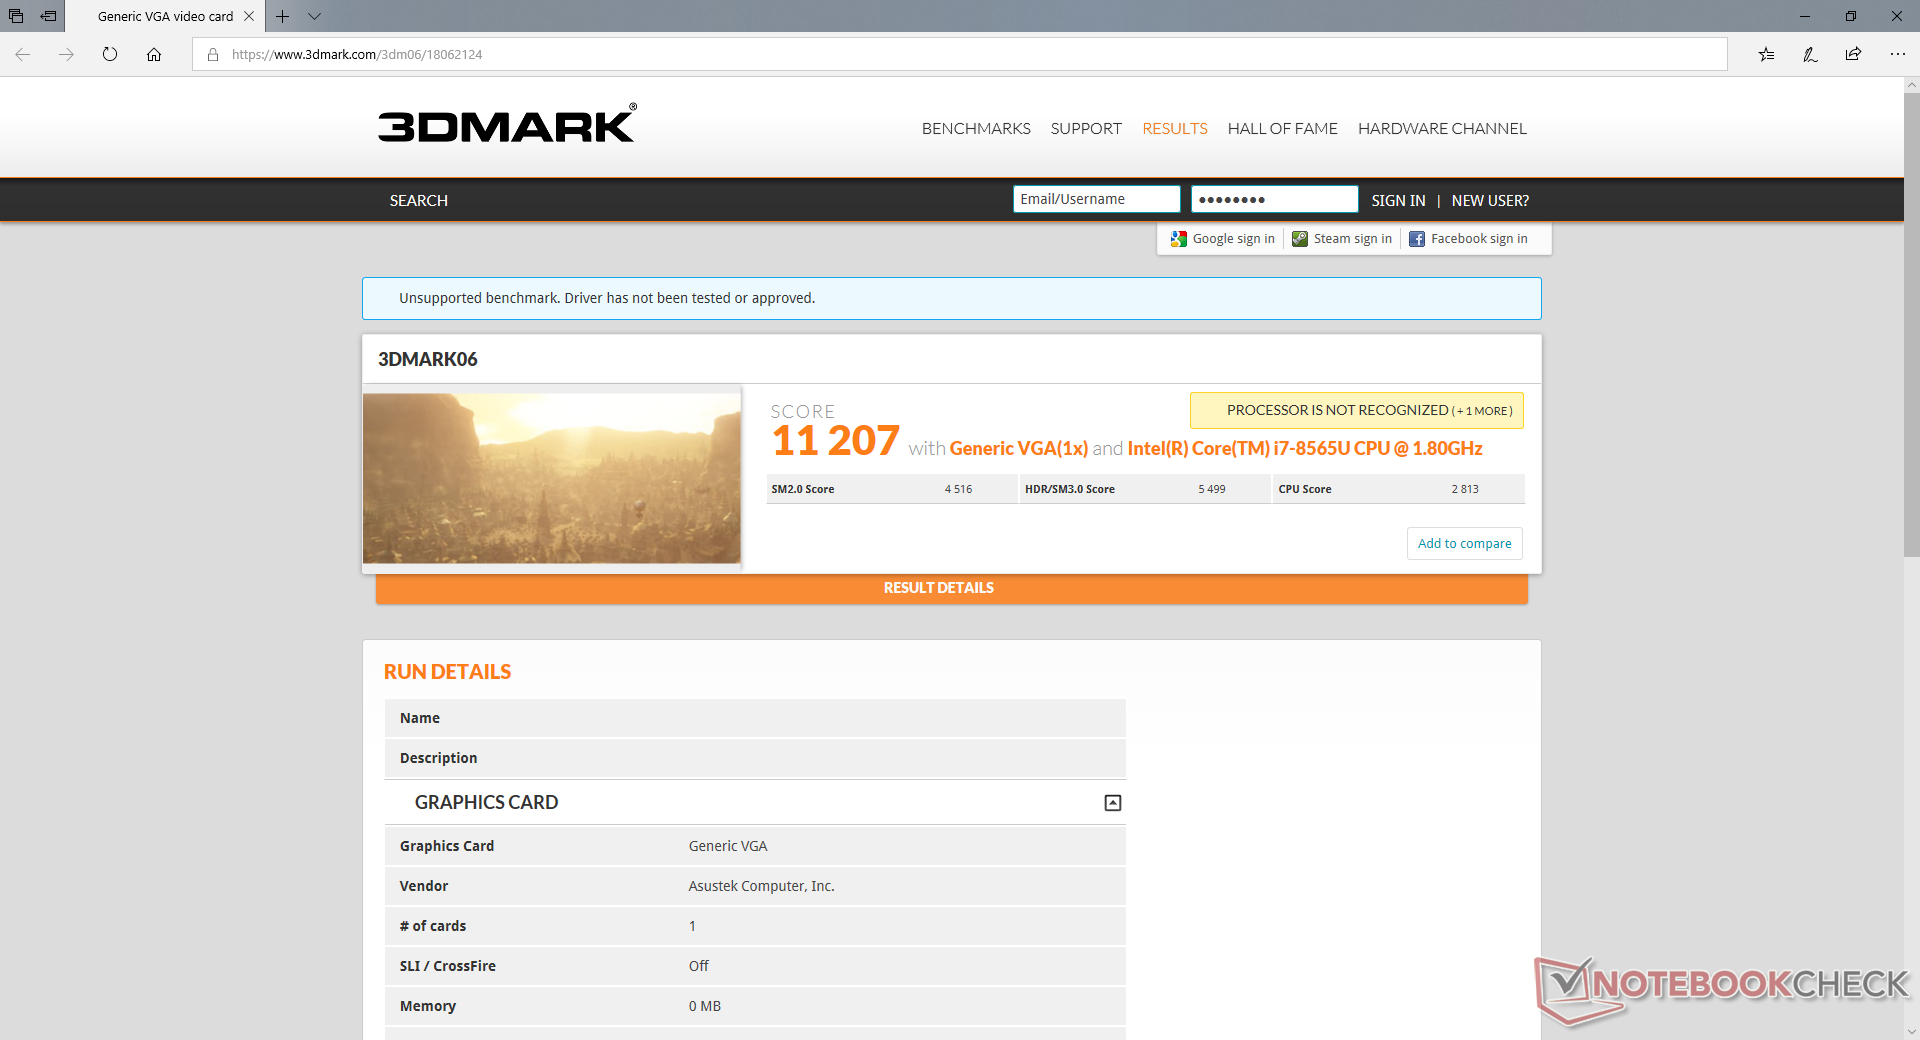Click the HDR/SM3.0 Score value 5 499
This screenshot has height=1040, width=1920.
click(1211, 489)
